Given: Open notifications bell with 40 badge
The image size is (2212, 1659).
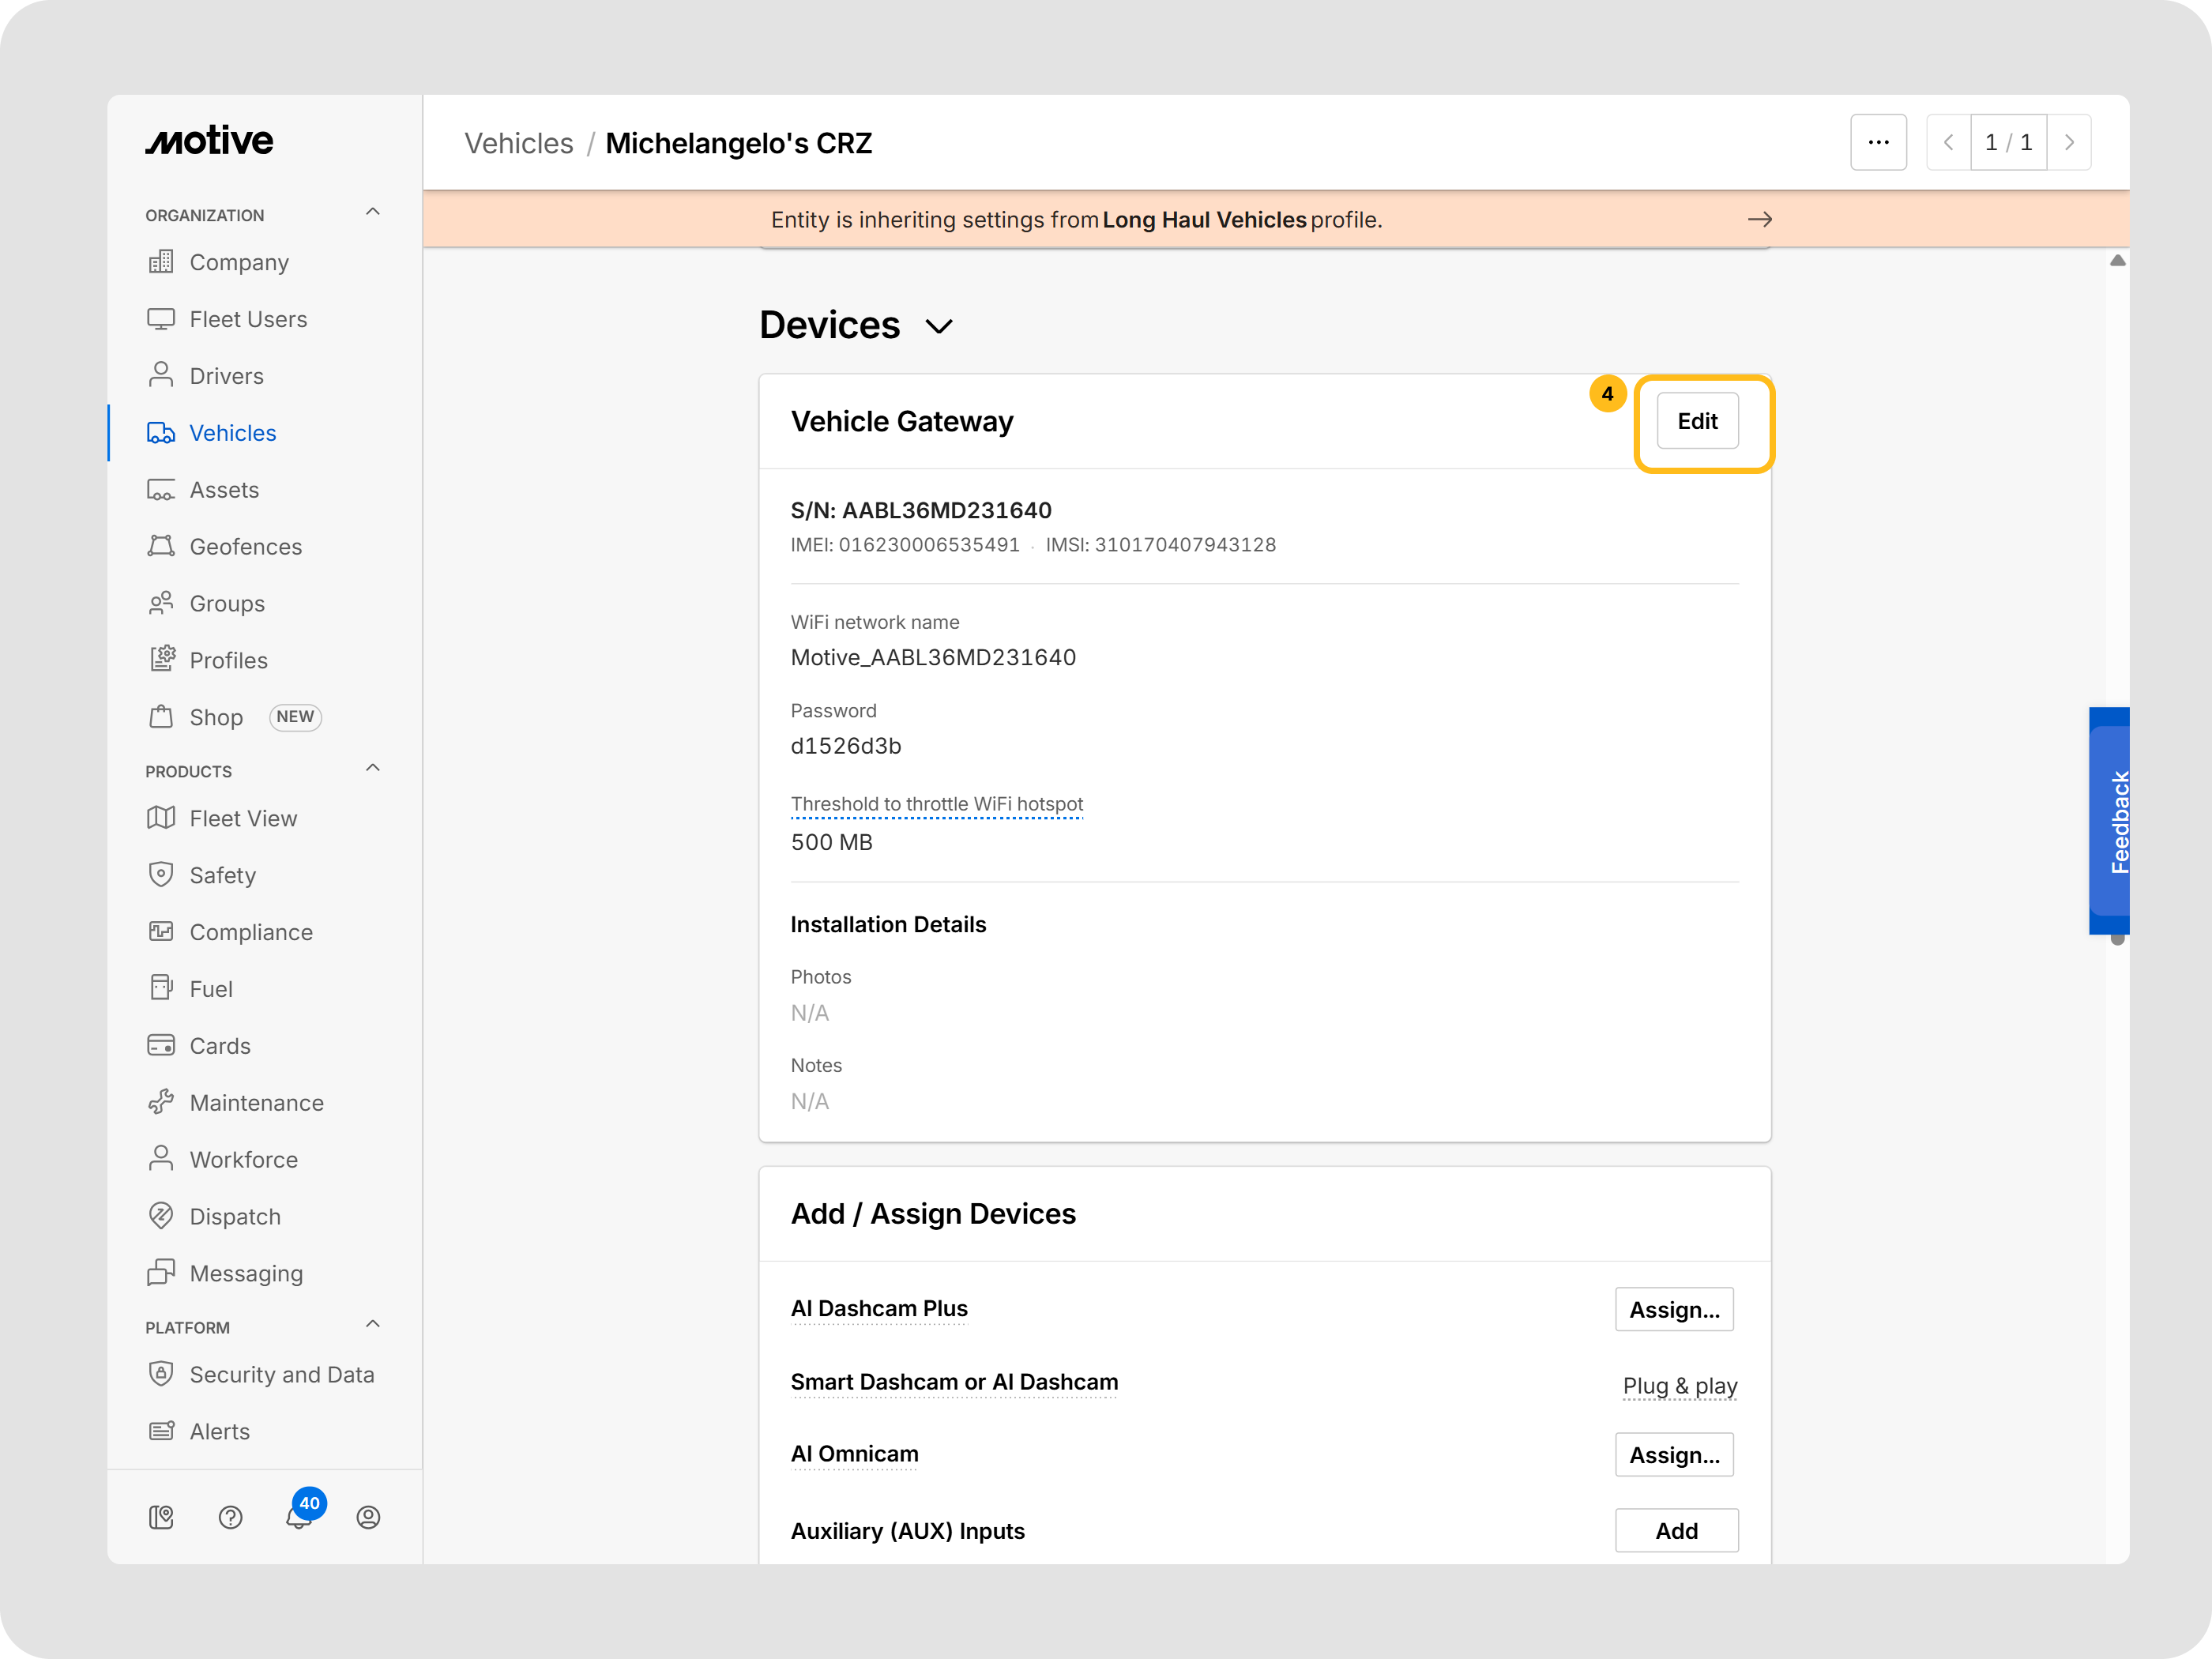Looking at the screenshot, I should 299,1516.
